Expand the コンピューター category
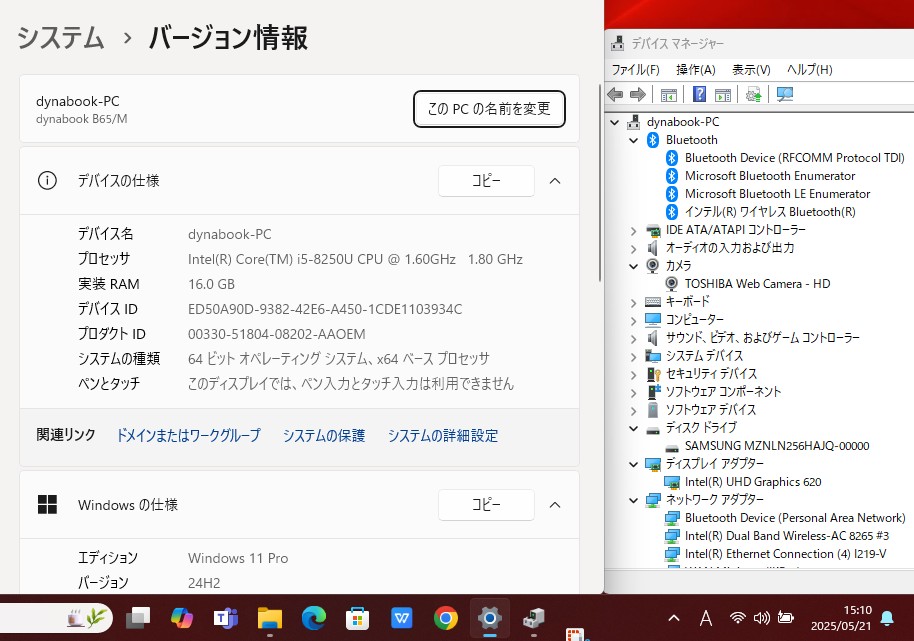This screenshot has height=641, width=914. [x=634, y=320]
